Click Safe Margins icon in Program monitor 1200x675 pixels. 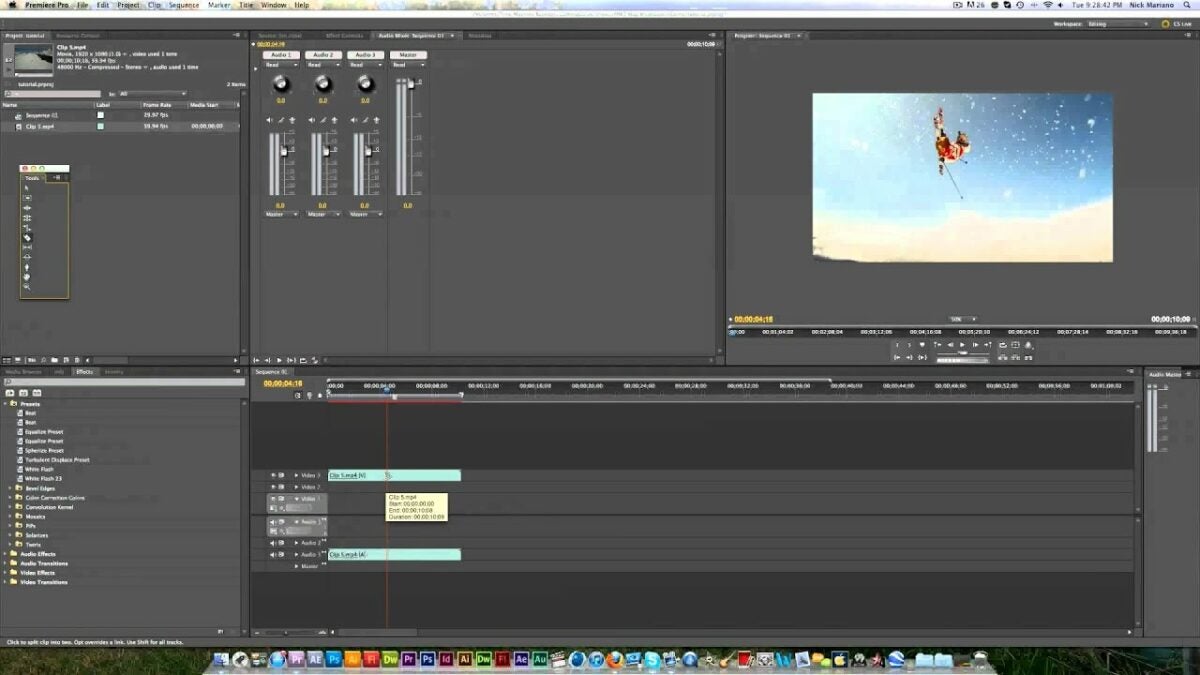[1015, 345]
